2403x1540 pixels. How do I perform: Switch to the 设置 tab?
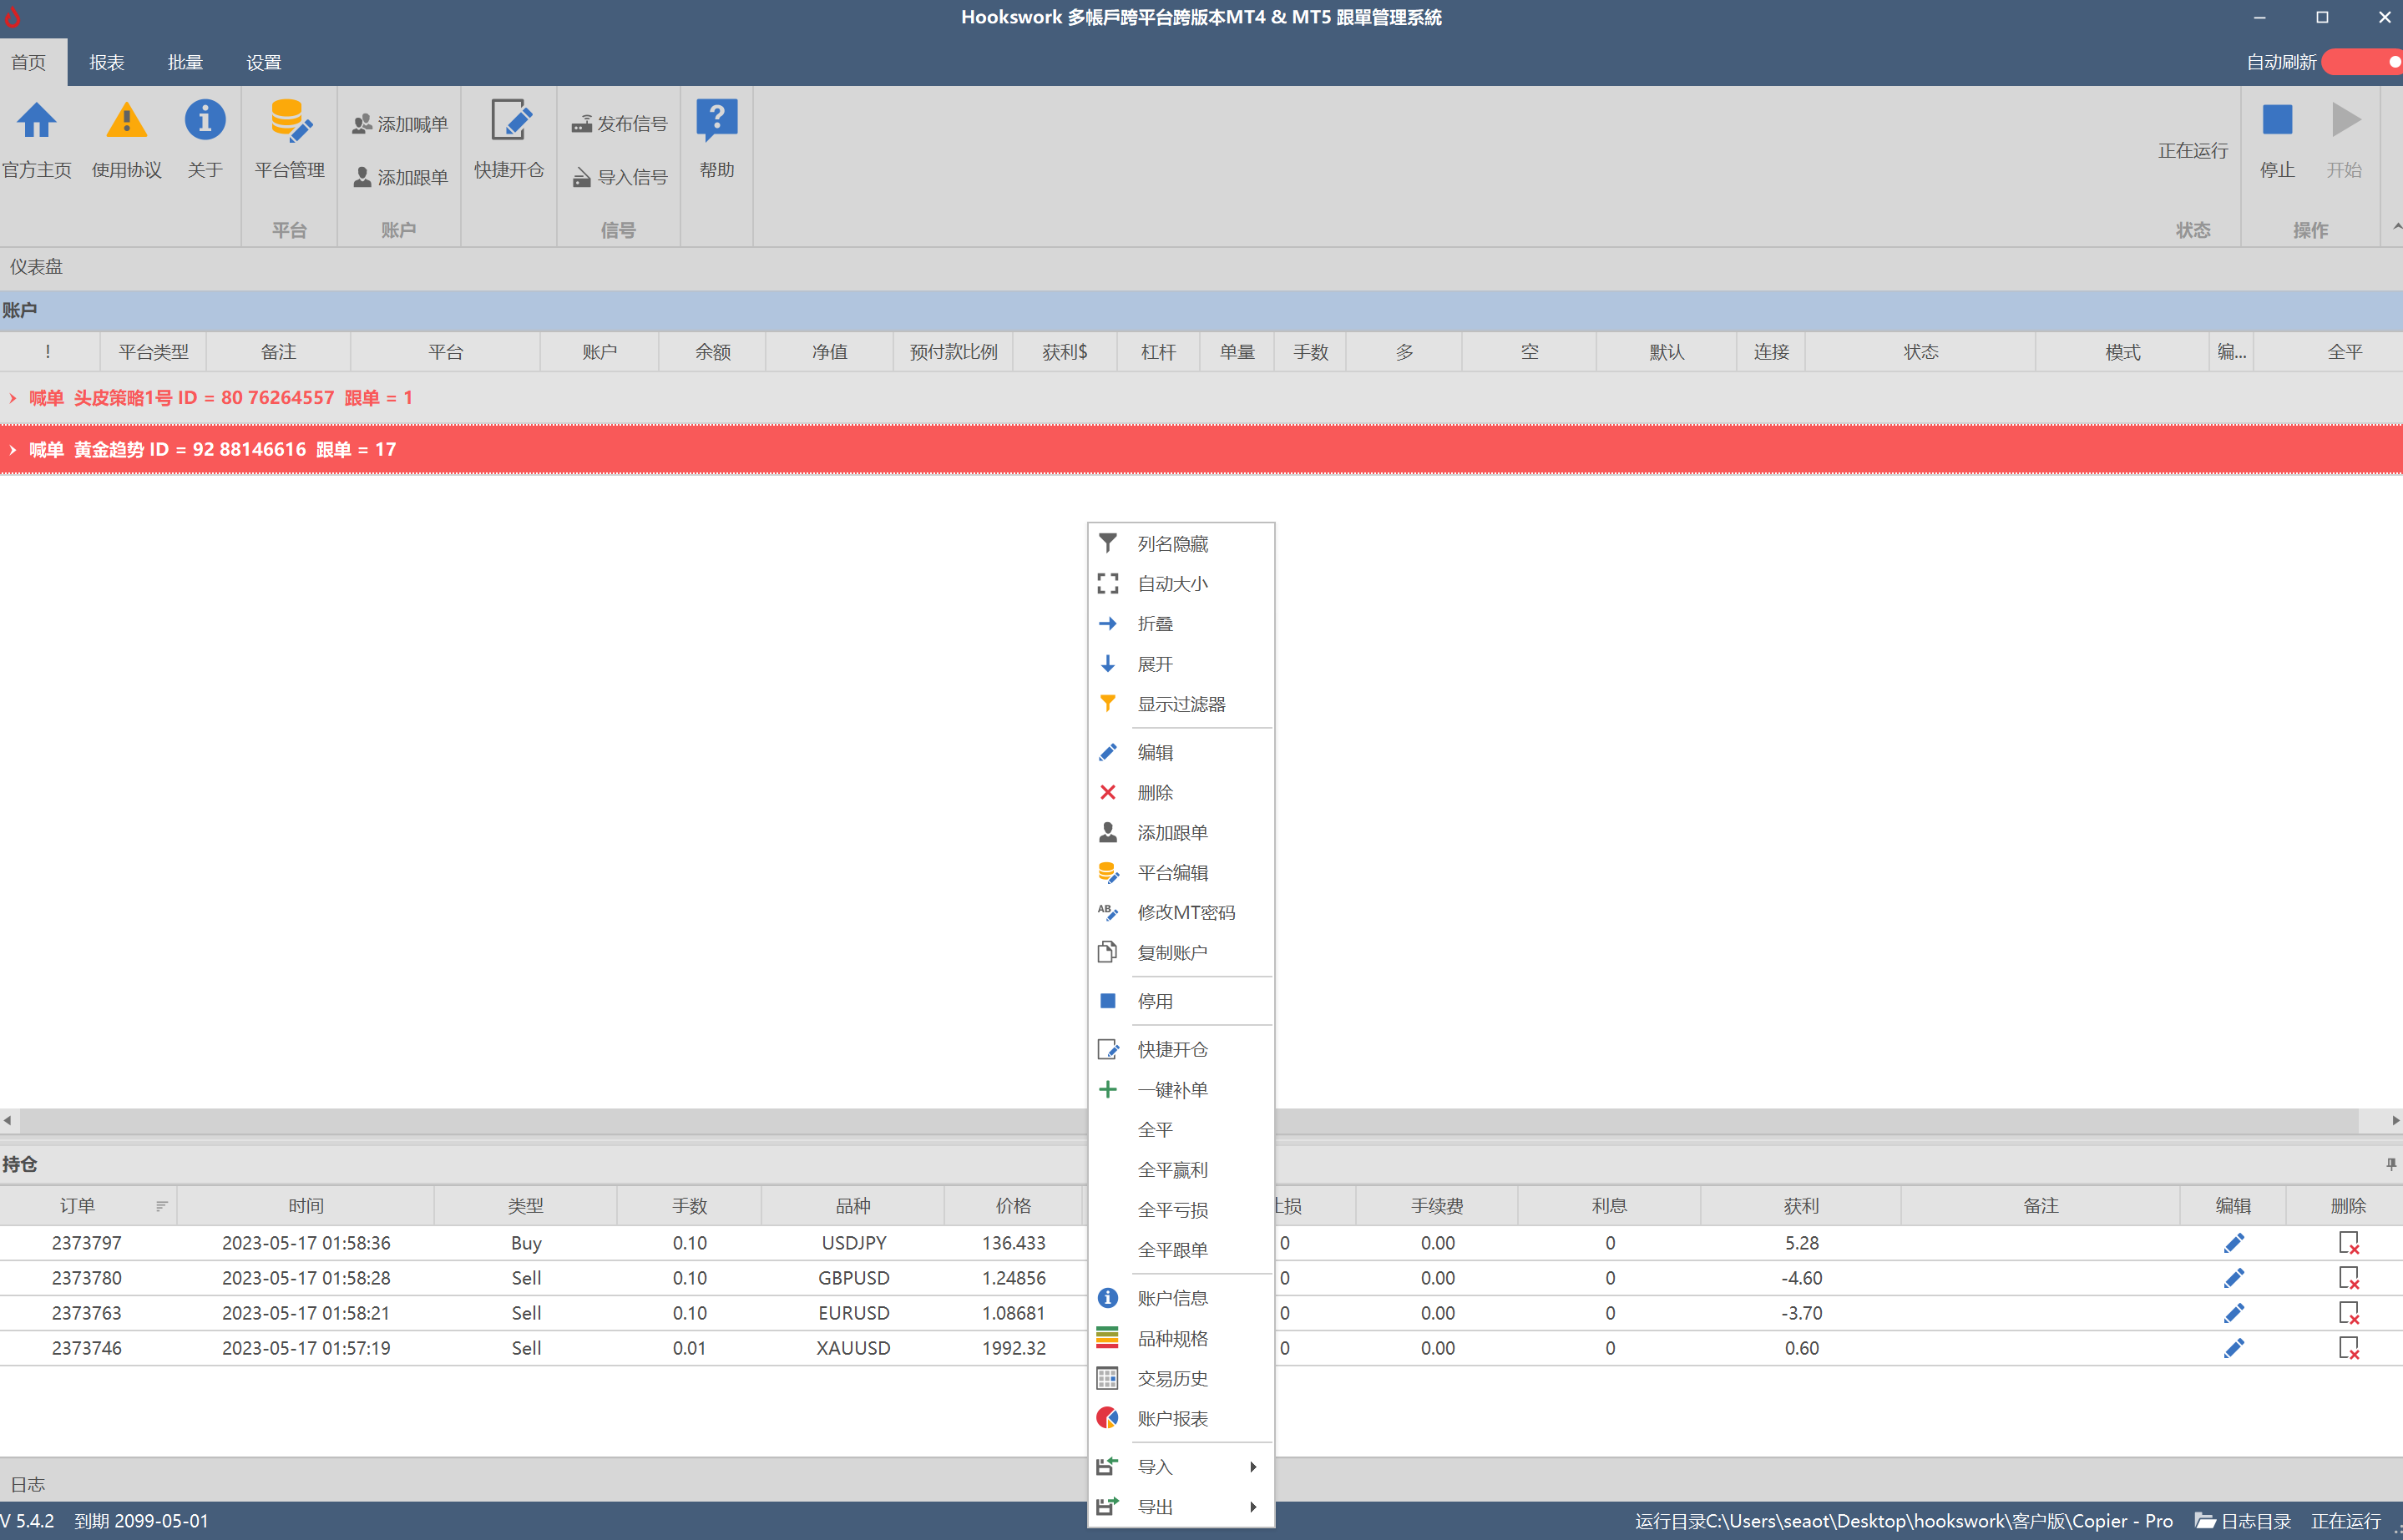[264, 62]
